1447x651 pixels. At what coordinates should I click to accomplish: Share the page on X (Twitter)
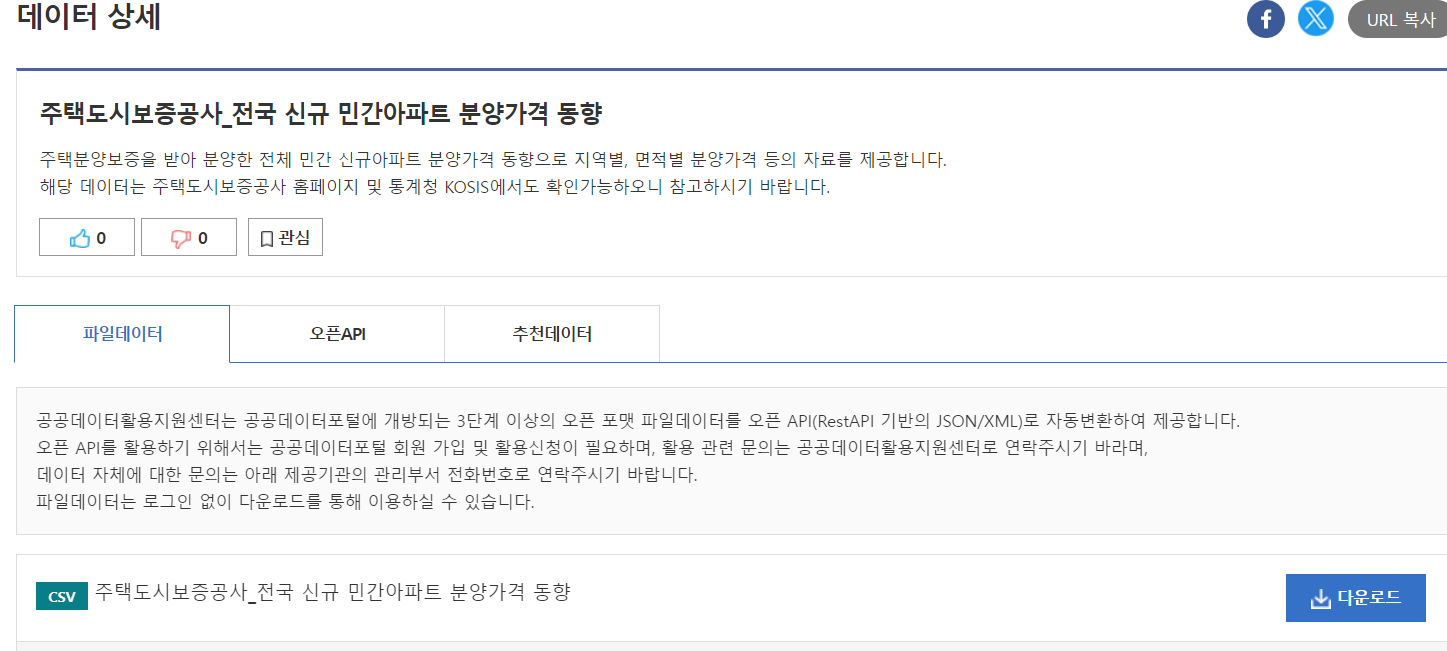coord(1316,19)
